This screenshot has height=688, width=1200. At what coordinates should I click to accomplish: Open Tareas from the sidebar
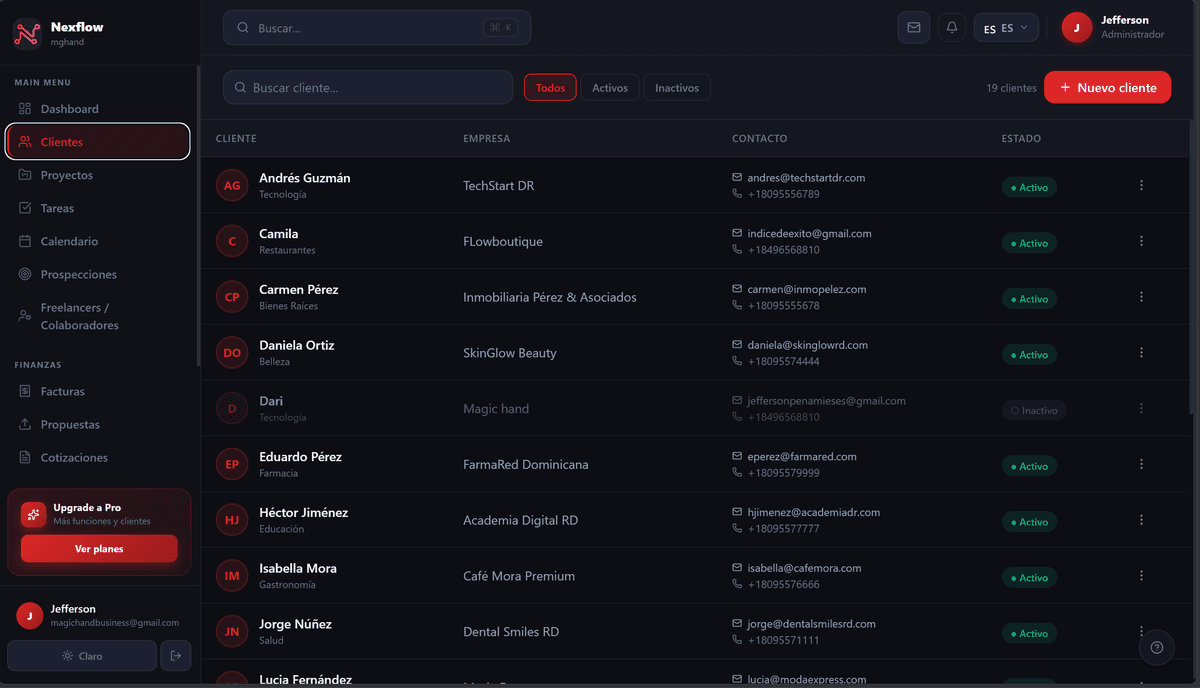[99, 208]
